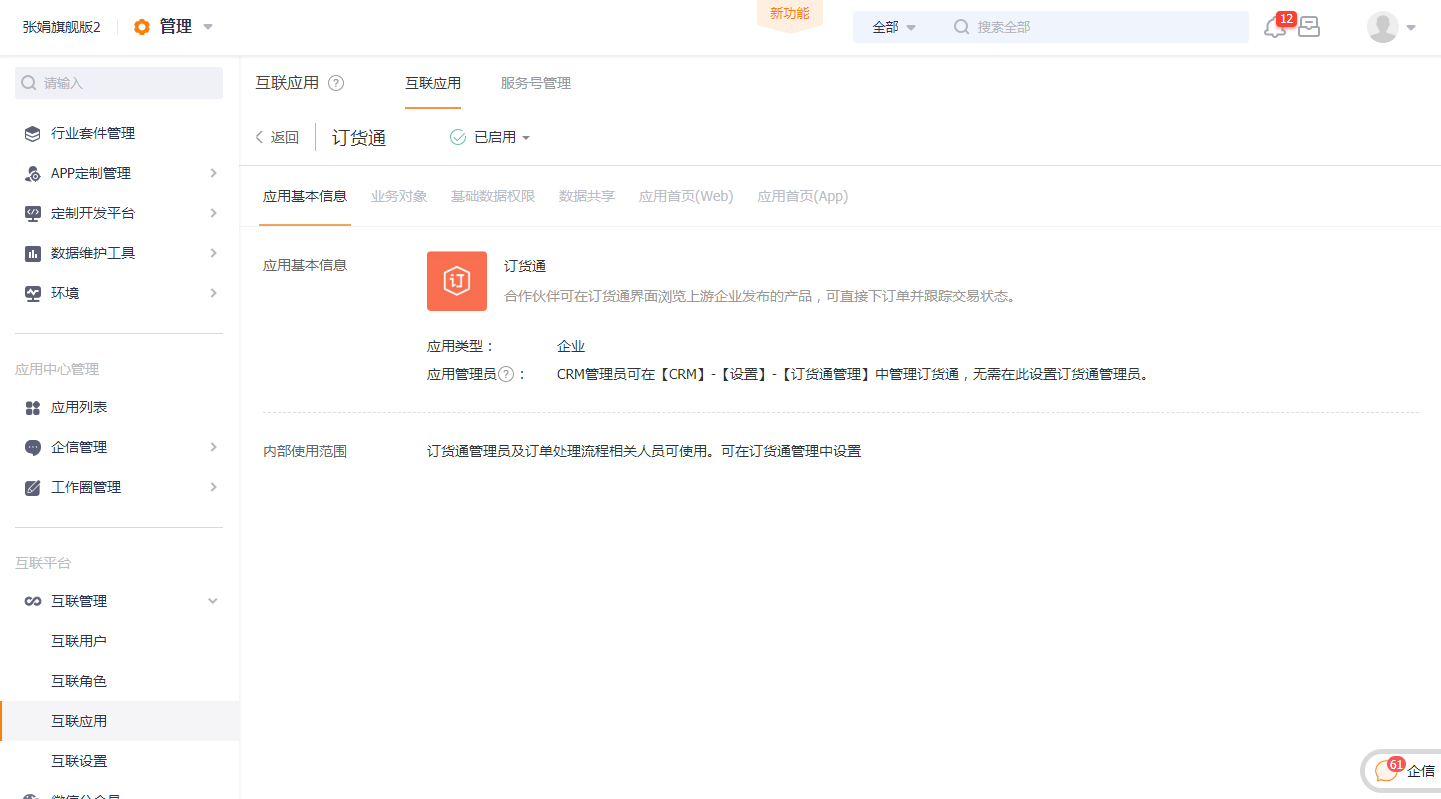This screenshot has width=1441, height=799.
Task: Click the magnifier in sidebar search box
Action: click(29, 83)
